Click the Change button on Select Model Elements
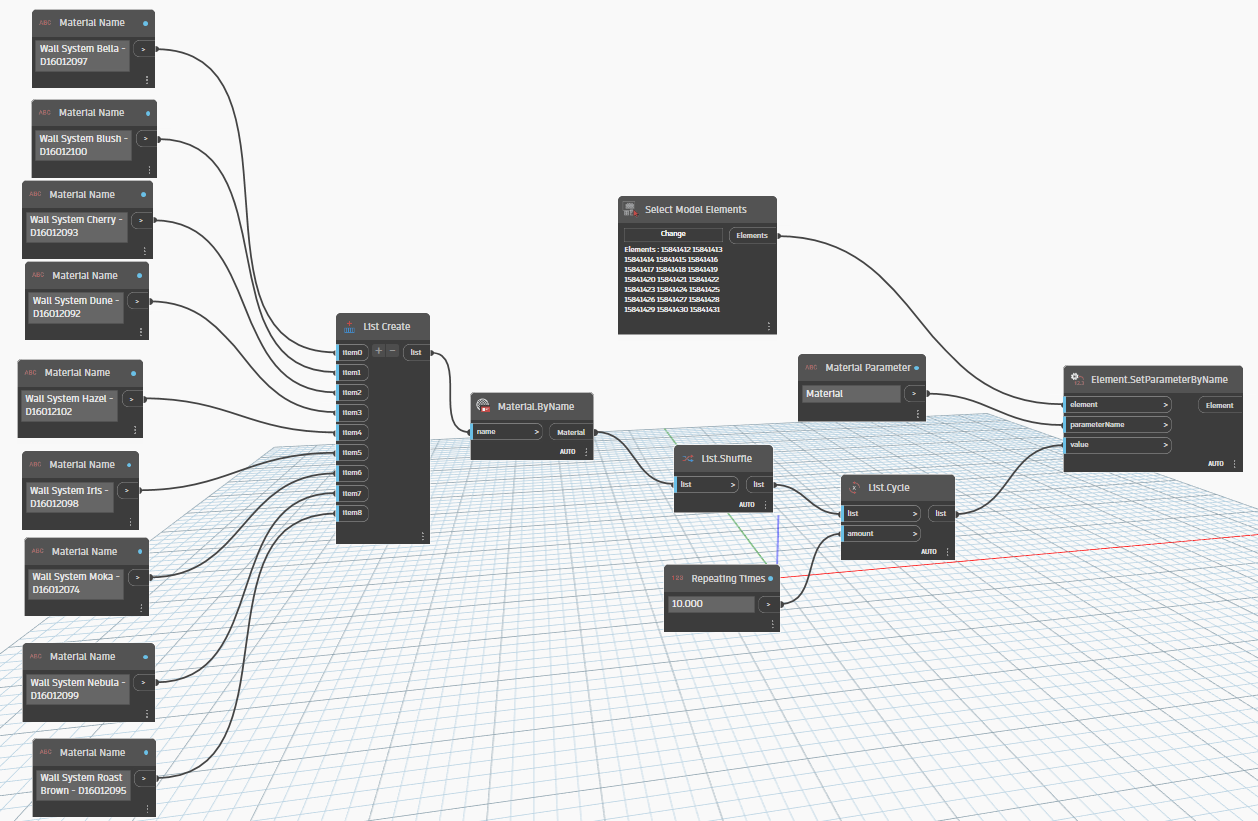The height and width of the screenshot is (821, 1258). tap(674, 234)
